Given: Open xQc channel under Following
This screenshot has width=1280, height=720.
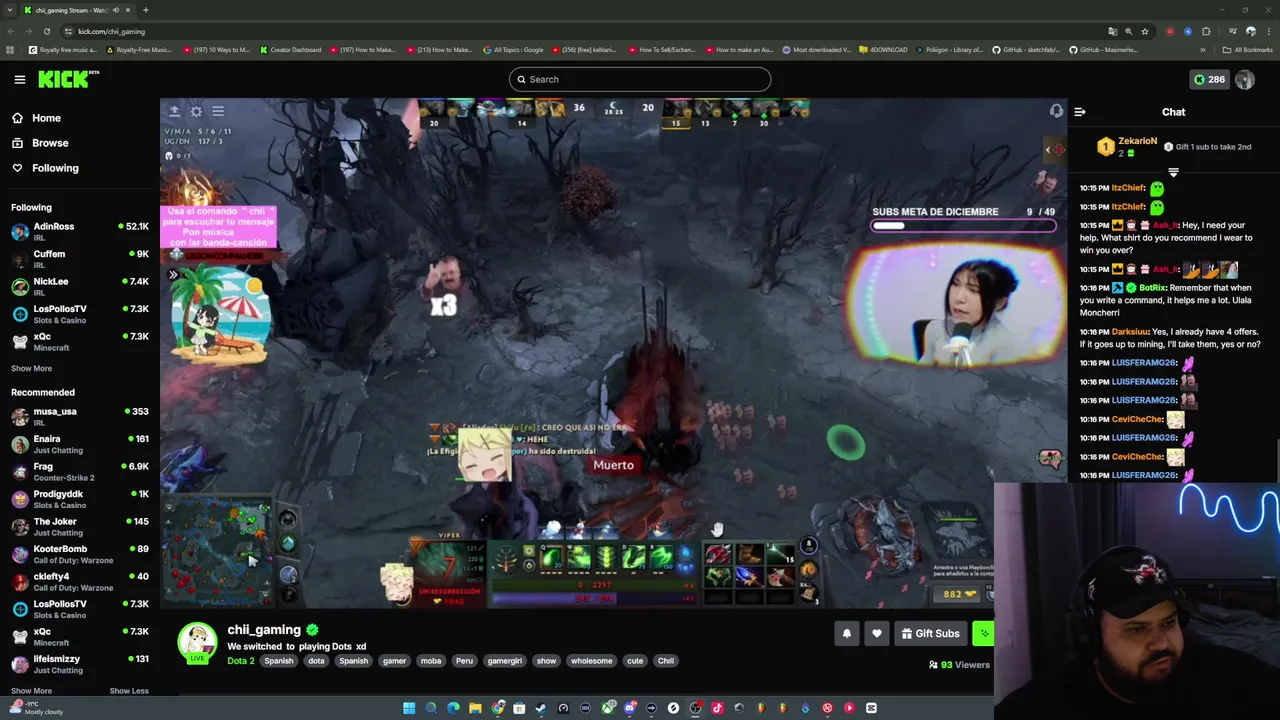Looking at the screenshot, I should [x=80, y=341].
